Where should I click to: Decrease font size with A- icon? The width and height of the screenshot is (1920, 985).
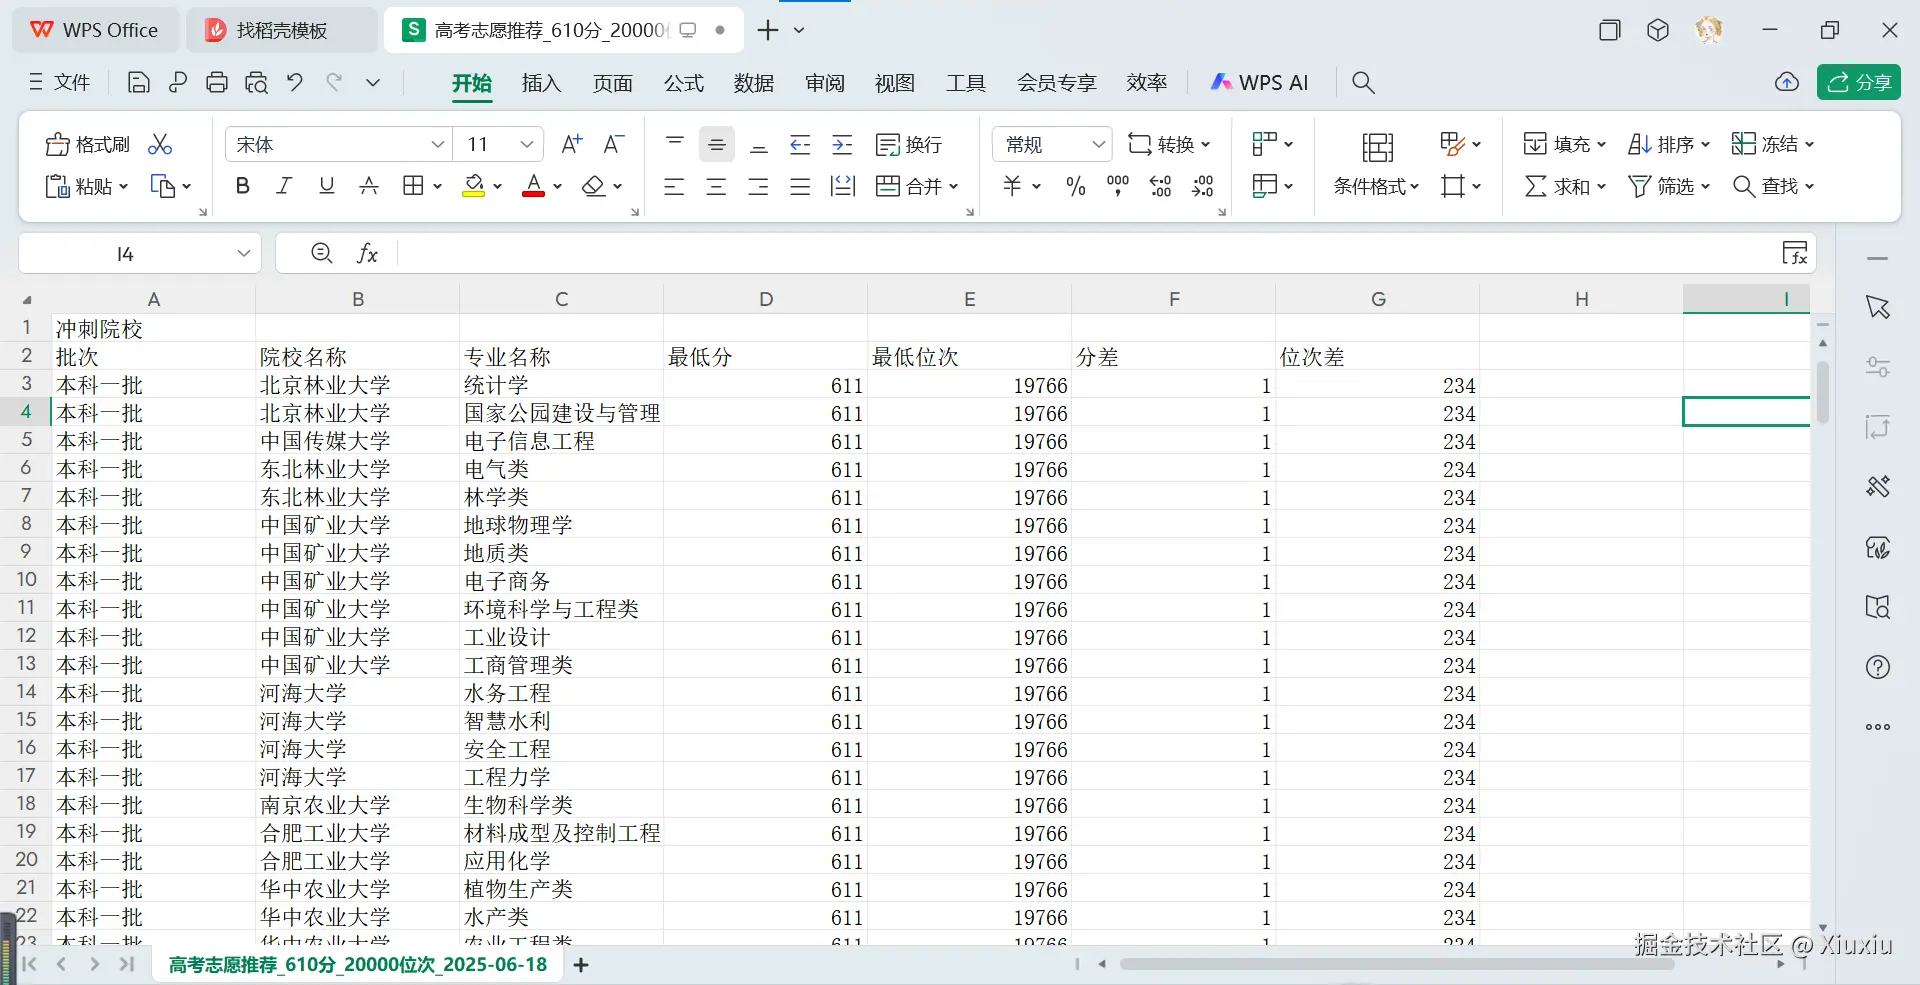point(614,145)
